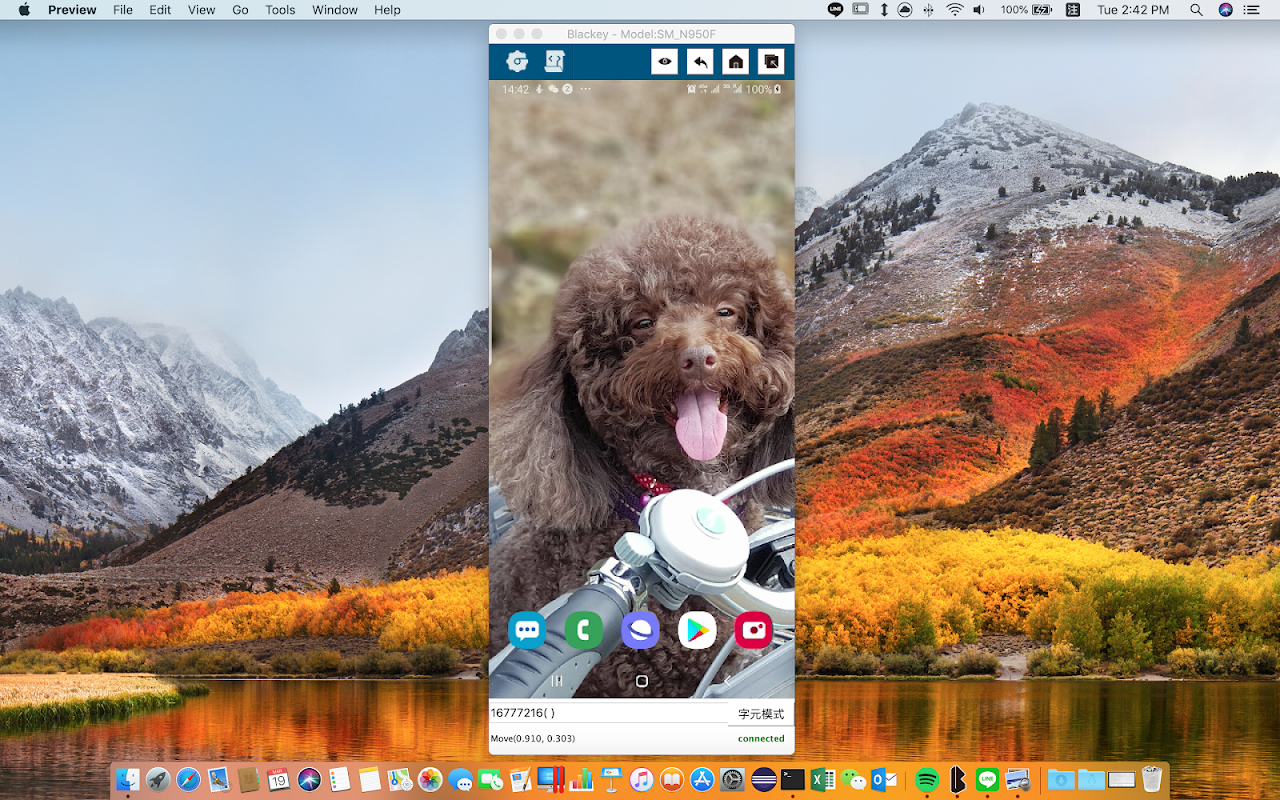Image resolution: width=1280 pixels, height=800 pixels.
Task: Launch Samsung Internet browser app
Action: (x=640, y=630)
